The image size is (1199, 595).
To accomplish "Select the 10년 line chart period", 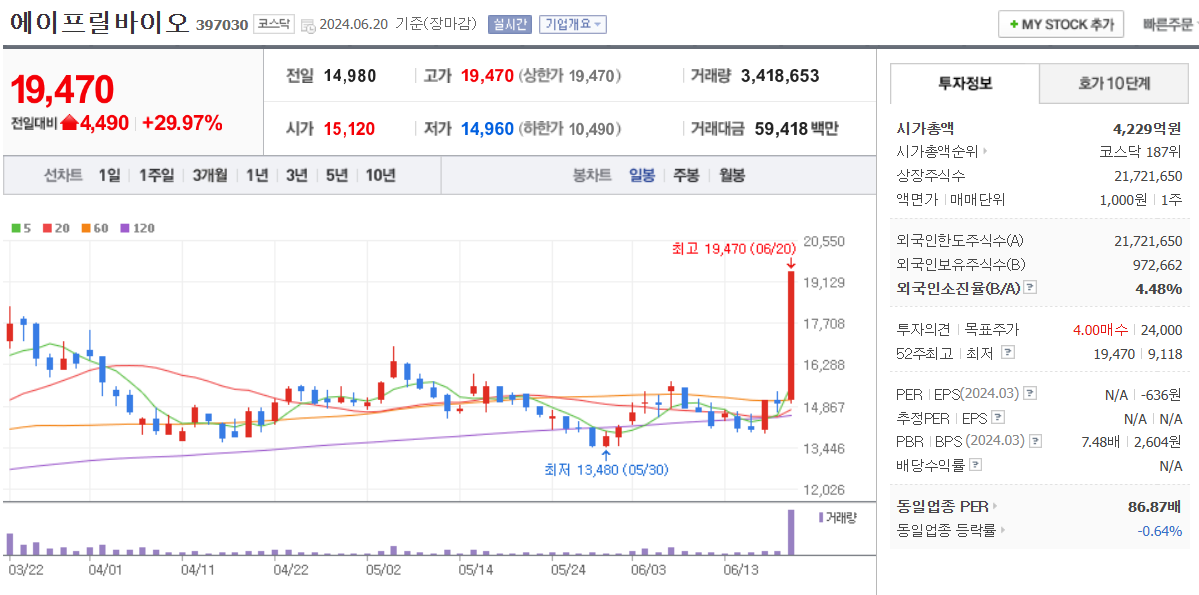I will (380, 175).
